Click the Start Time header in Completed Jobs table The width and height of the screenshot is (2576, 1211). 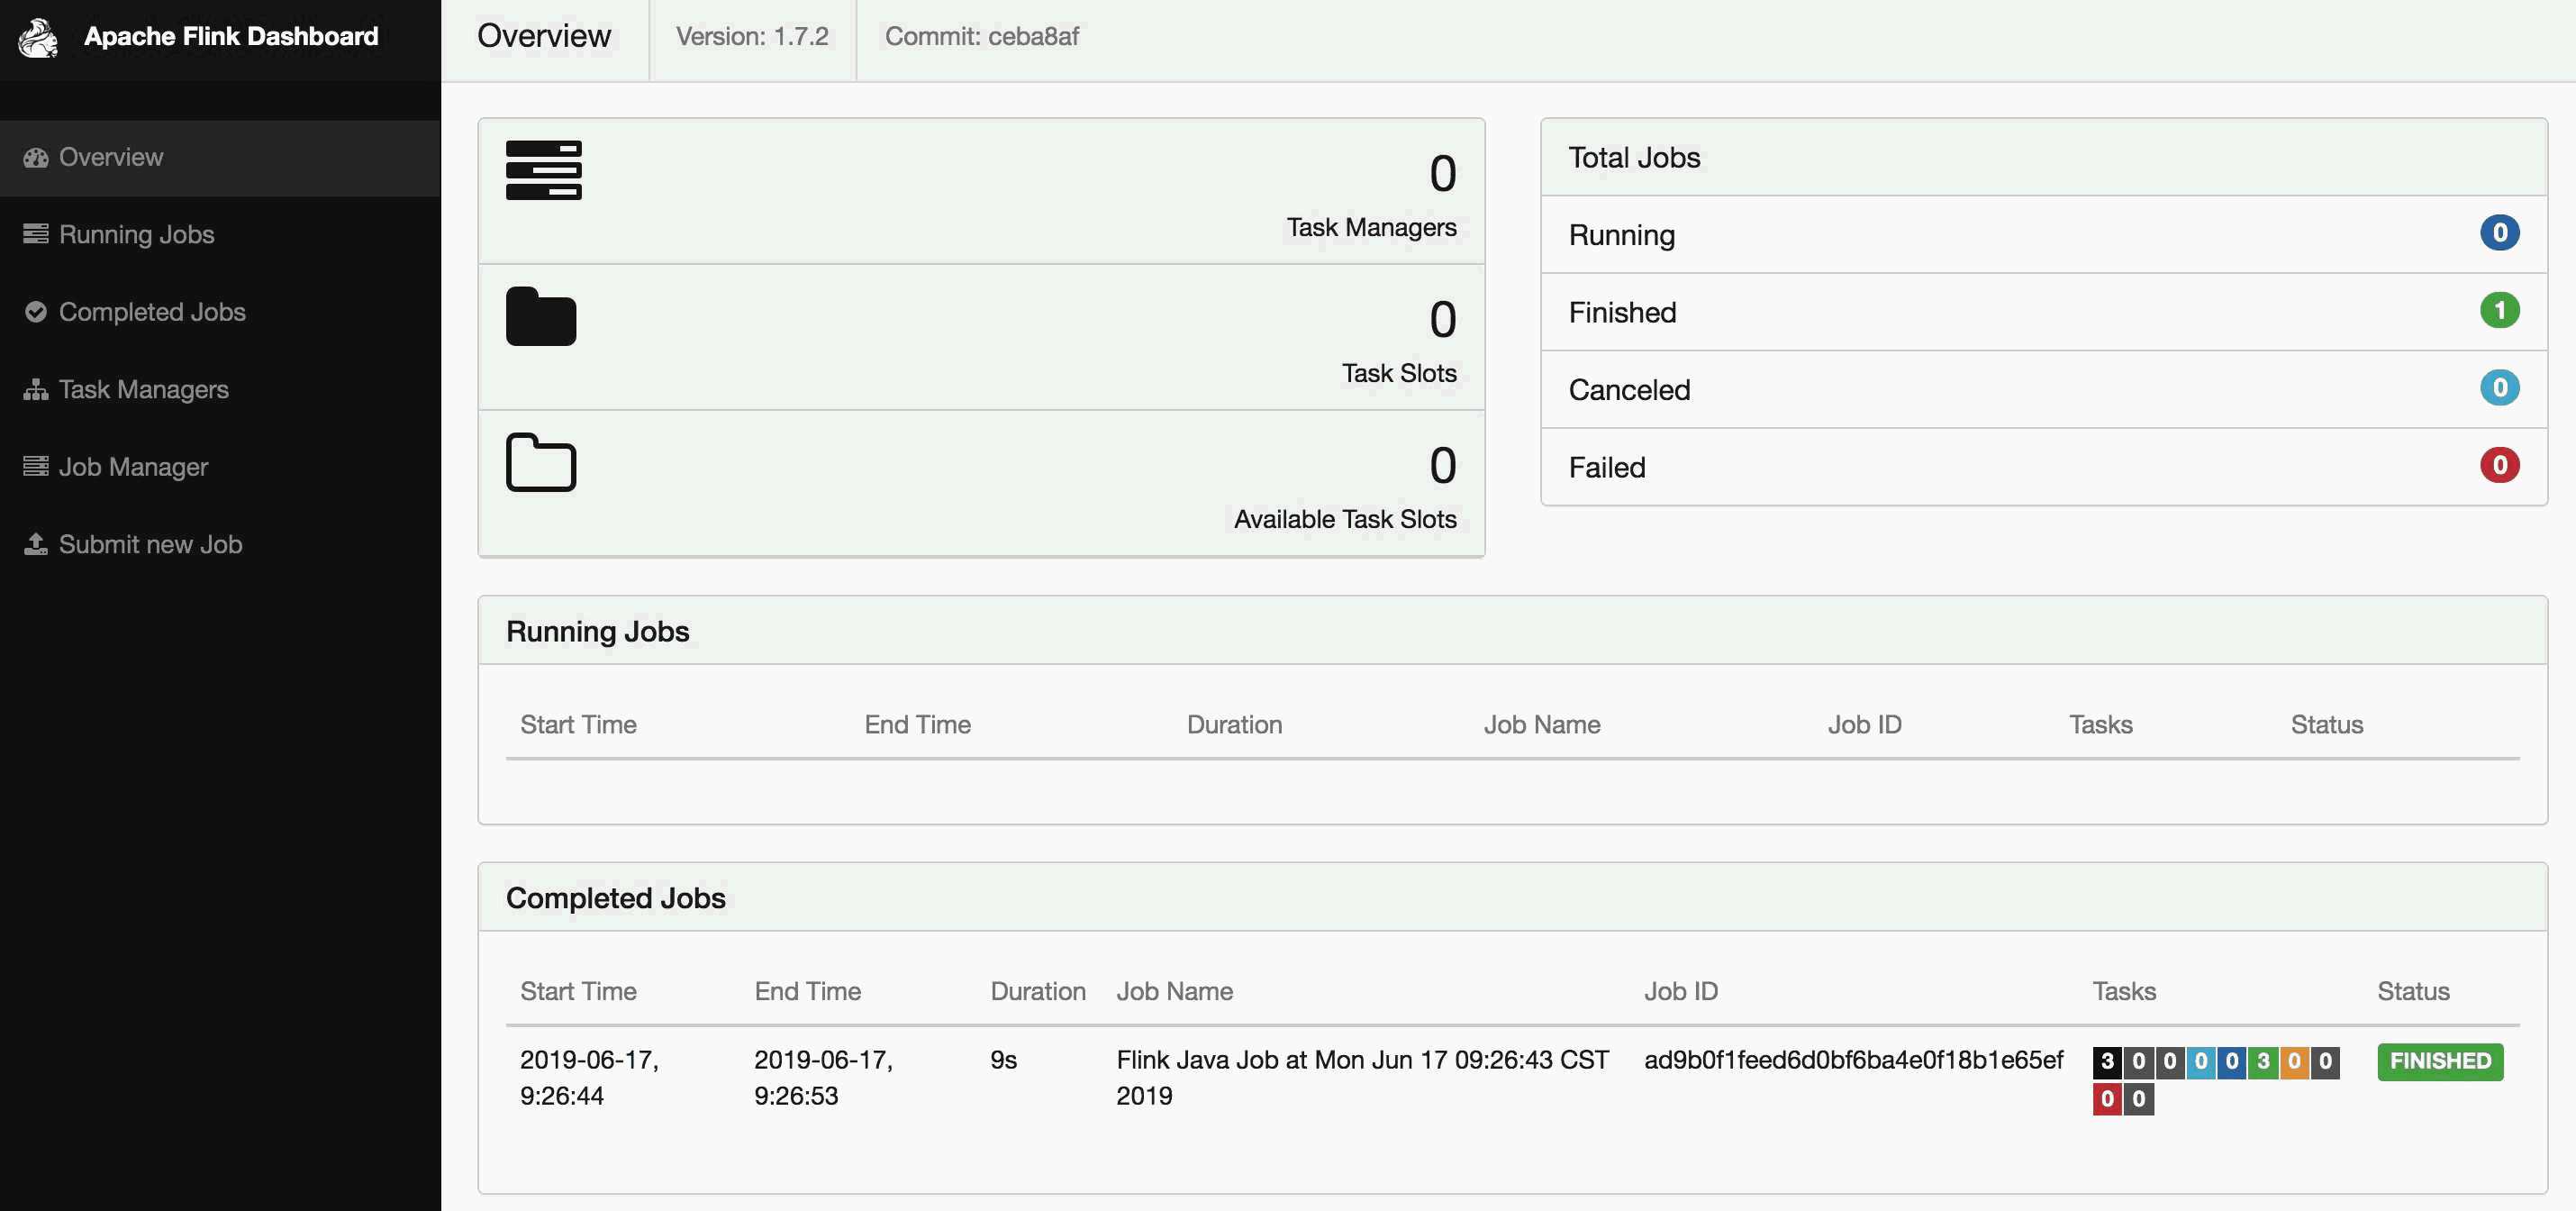578,992
